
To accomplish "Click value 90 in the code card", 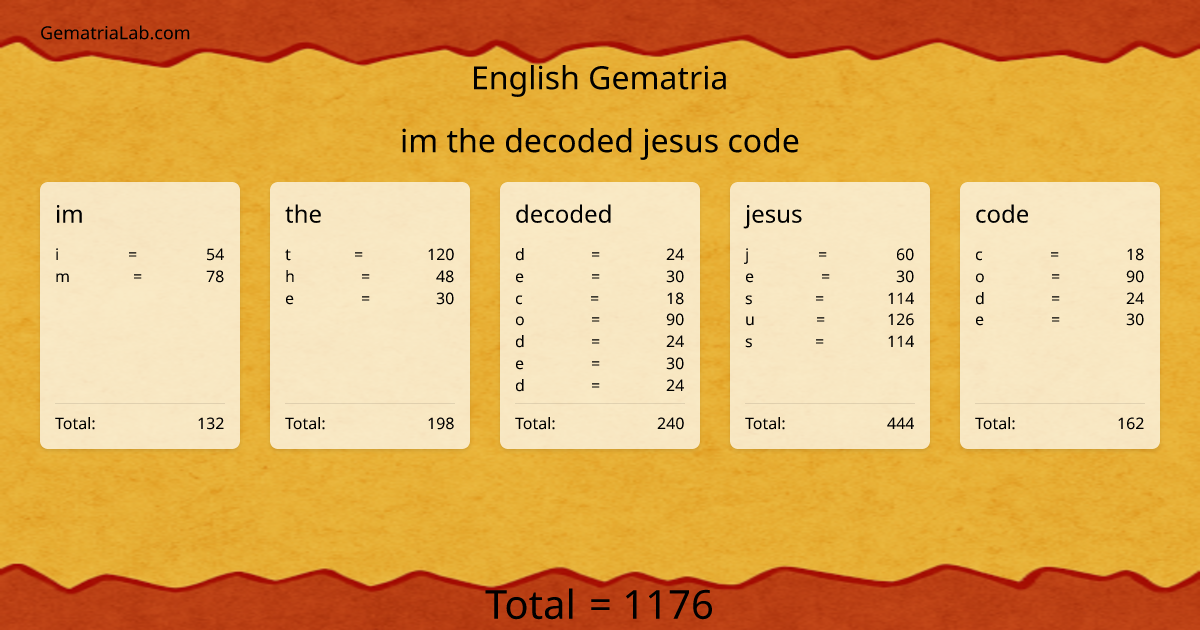I will 1135,276.
